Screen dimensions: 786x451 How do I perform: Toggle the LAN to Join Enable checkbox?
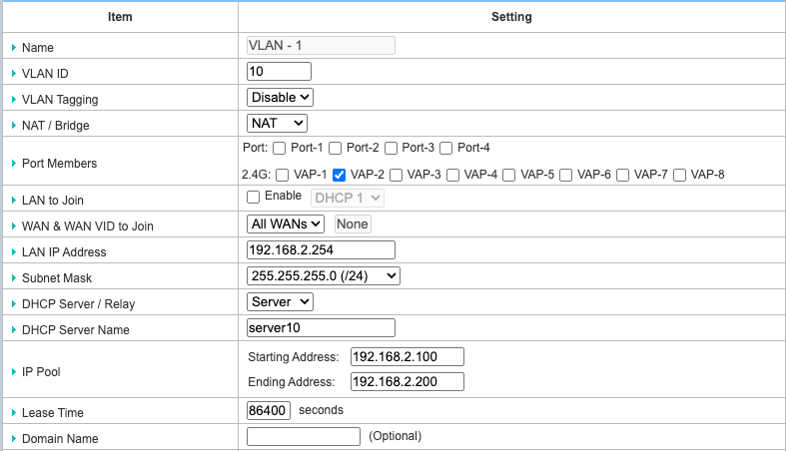(x=254, y=197)
